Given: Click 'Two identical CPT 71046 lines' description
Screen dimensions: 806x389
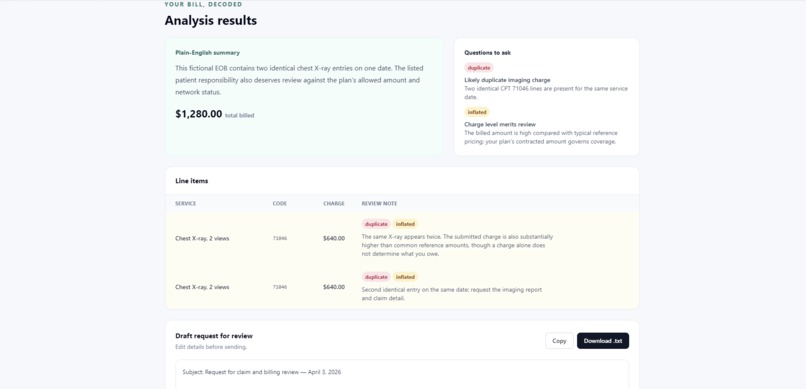Looking at the screenshot, I should (x=546, y=93).
